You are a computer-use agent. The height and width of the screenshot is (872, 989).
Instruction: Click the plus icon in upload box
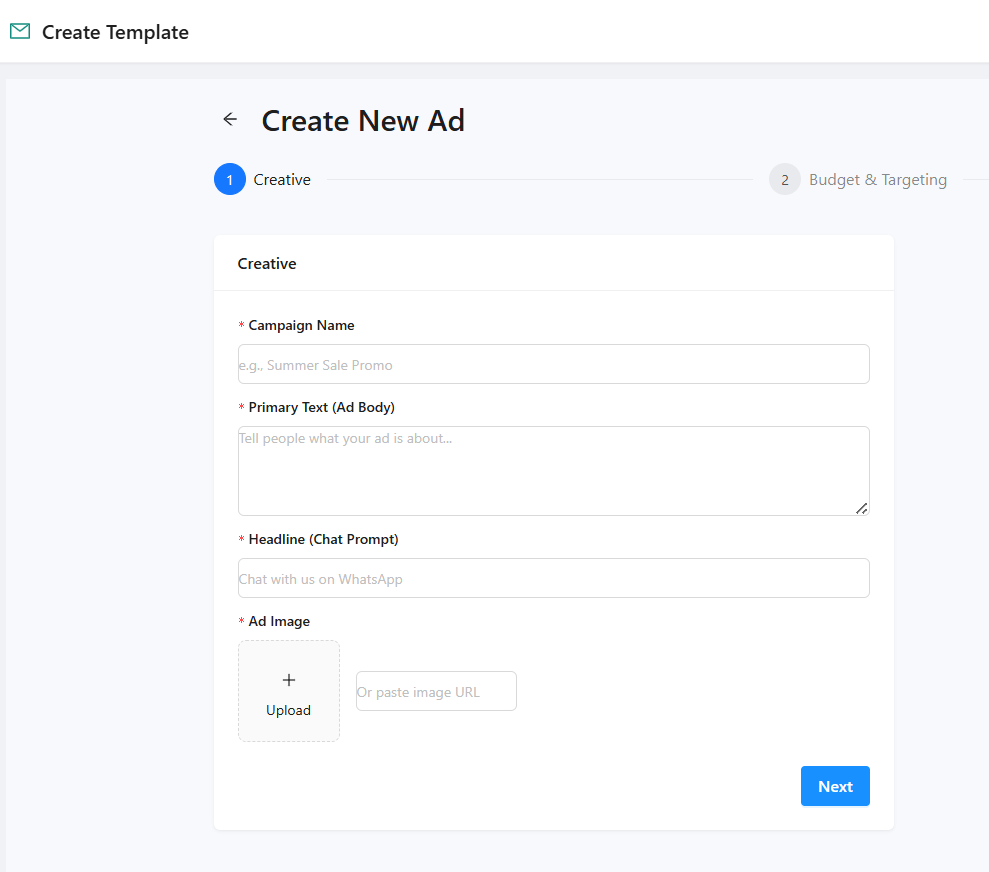pyautogui.click(x=289, y=680)
